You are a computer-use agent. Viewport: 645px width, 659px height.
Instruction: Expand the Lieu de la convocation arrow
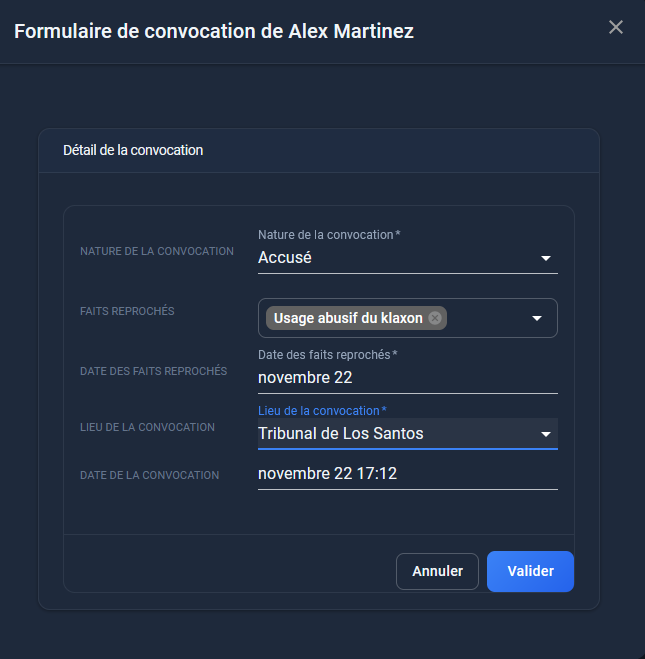coord(546,434)
